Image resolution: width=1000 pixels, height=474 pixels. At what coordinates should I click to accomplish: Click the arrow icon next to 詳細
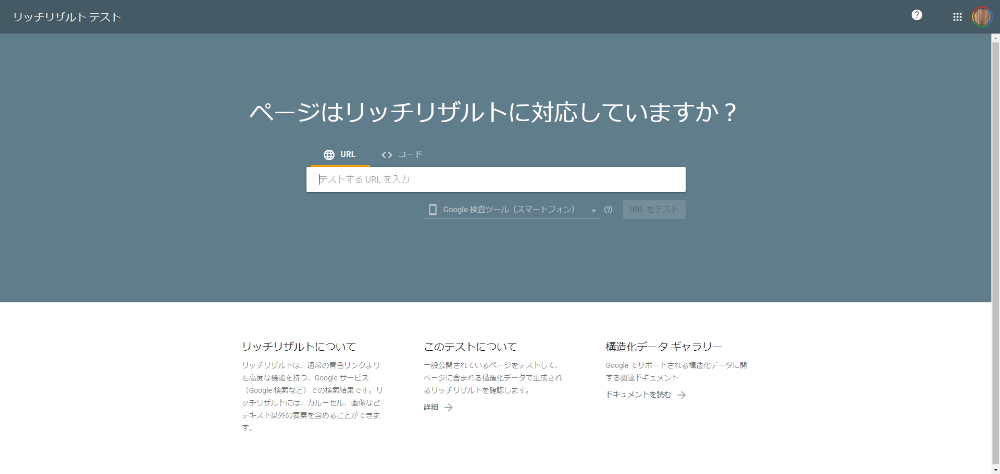[x=448, y=408]
